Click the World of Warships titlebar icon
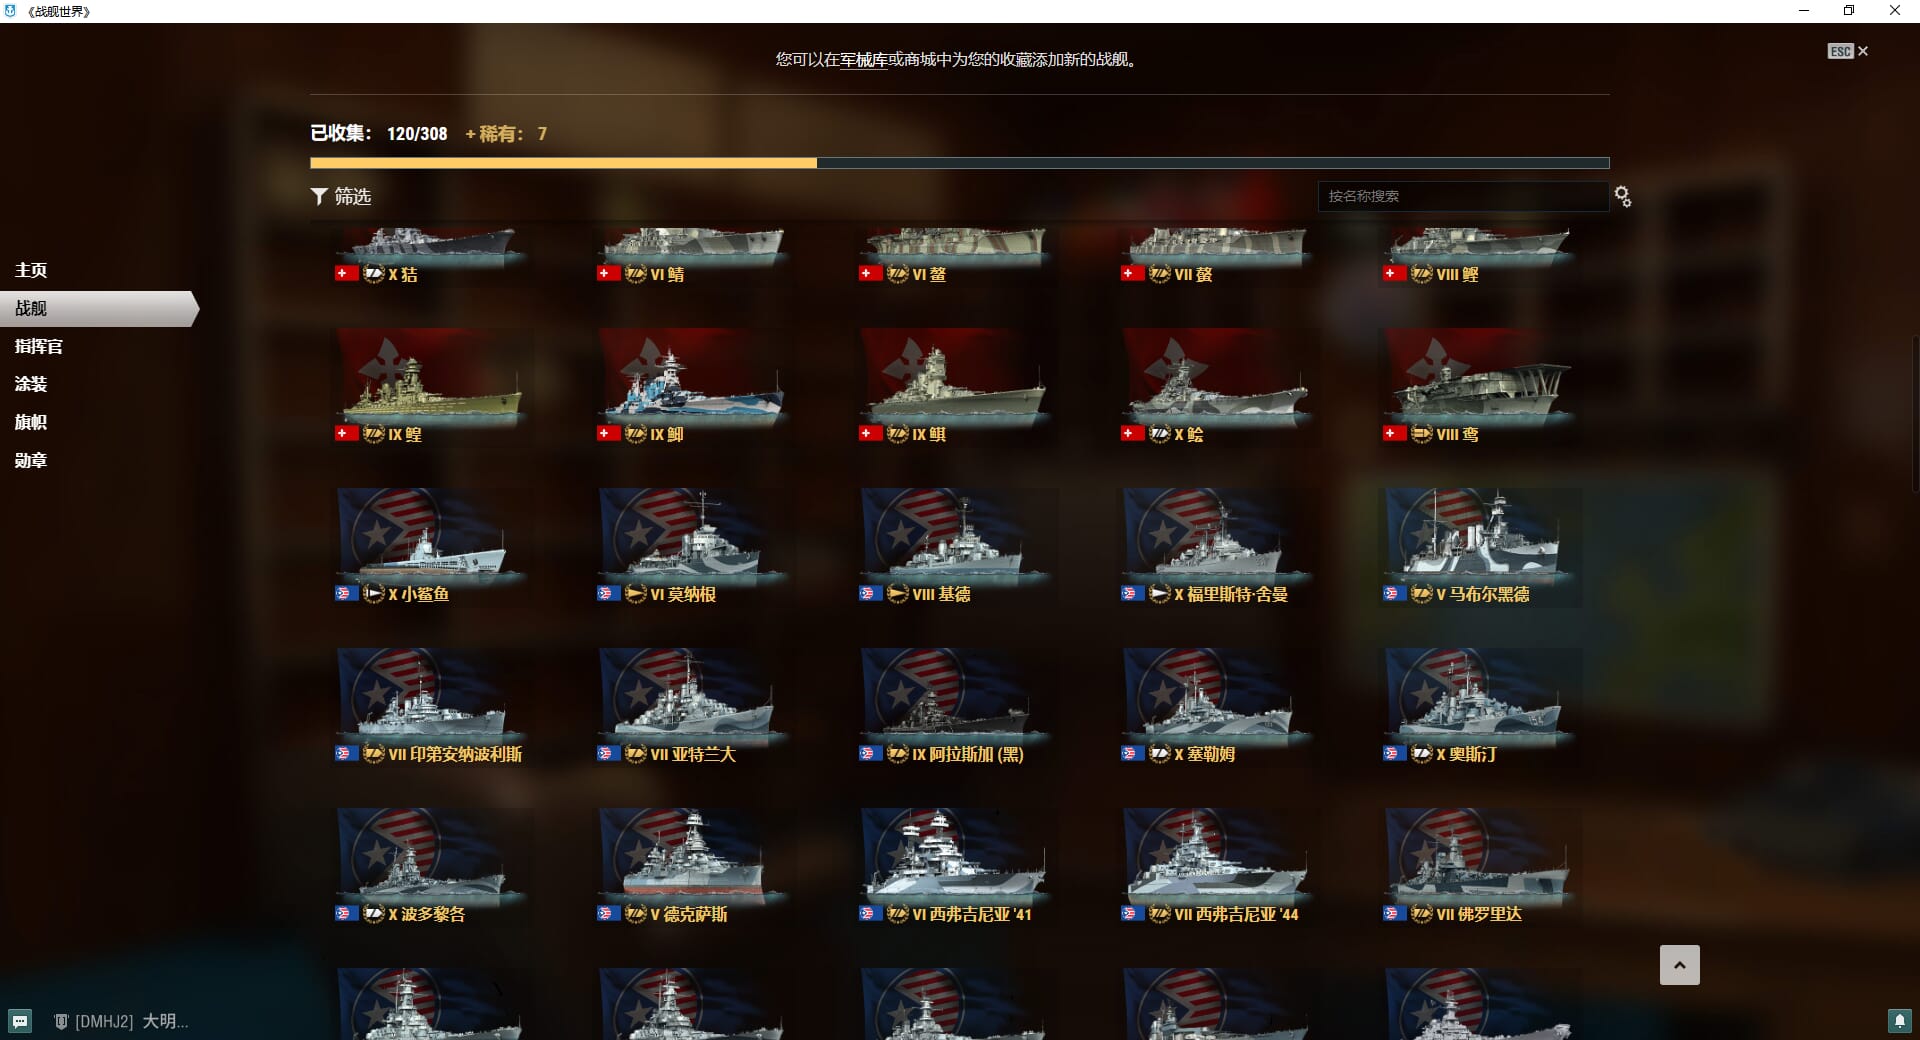This screenshot has width=1920, height=1040. point(11,11)
